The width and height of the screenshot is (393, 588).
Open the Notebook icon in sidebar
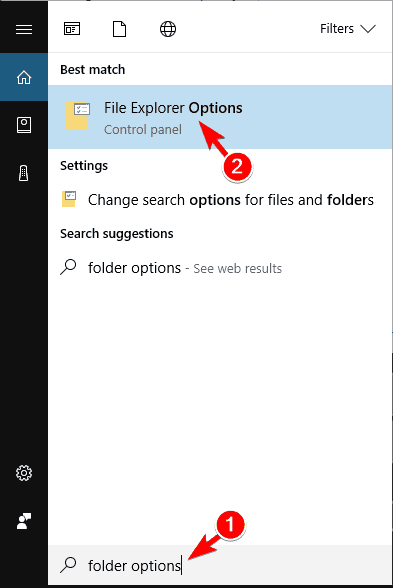point(24,125)
